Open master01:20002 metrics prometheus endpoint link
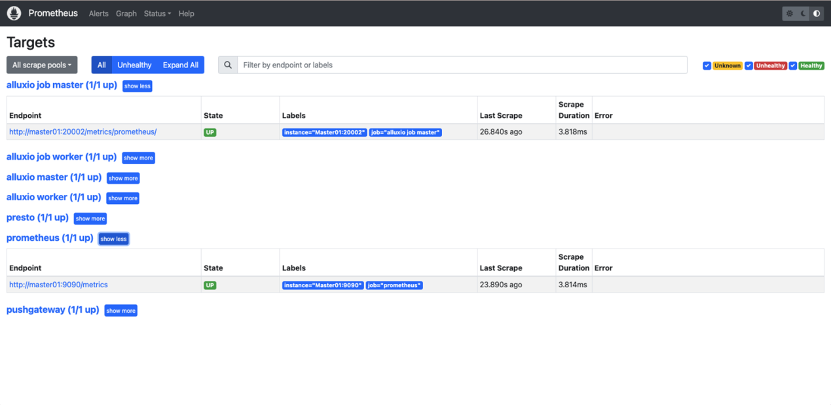 click(x=83, y=132)
